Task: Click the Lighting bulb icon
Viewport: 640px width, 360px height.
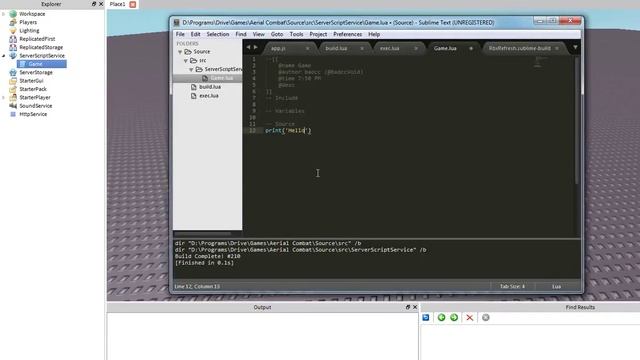Action: pos(13,31)
